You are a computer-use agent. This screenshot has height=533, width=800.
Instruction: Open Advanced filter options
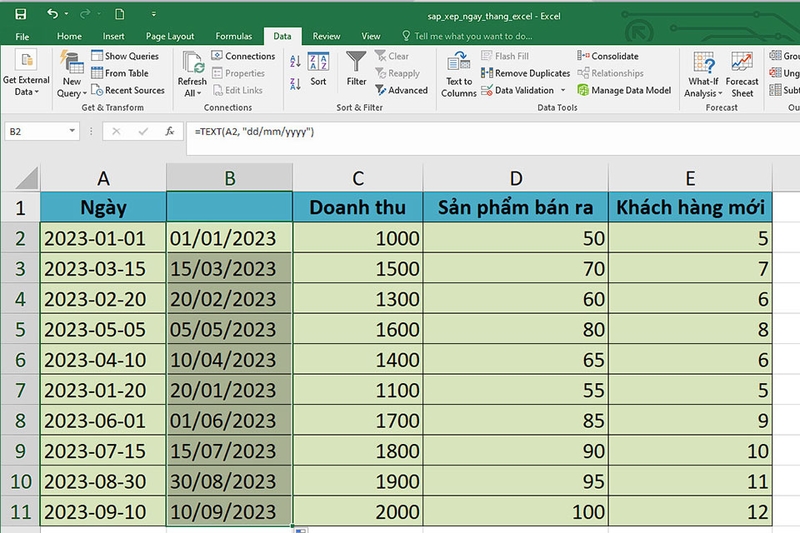coord(402,90)
